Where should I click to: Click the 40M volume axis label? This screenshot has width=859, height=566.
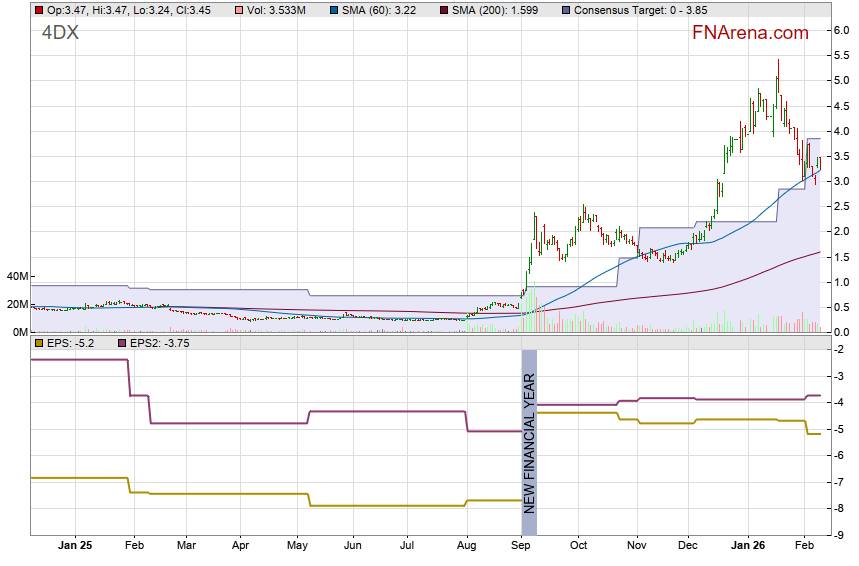point(16,276)
